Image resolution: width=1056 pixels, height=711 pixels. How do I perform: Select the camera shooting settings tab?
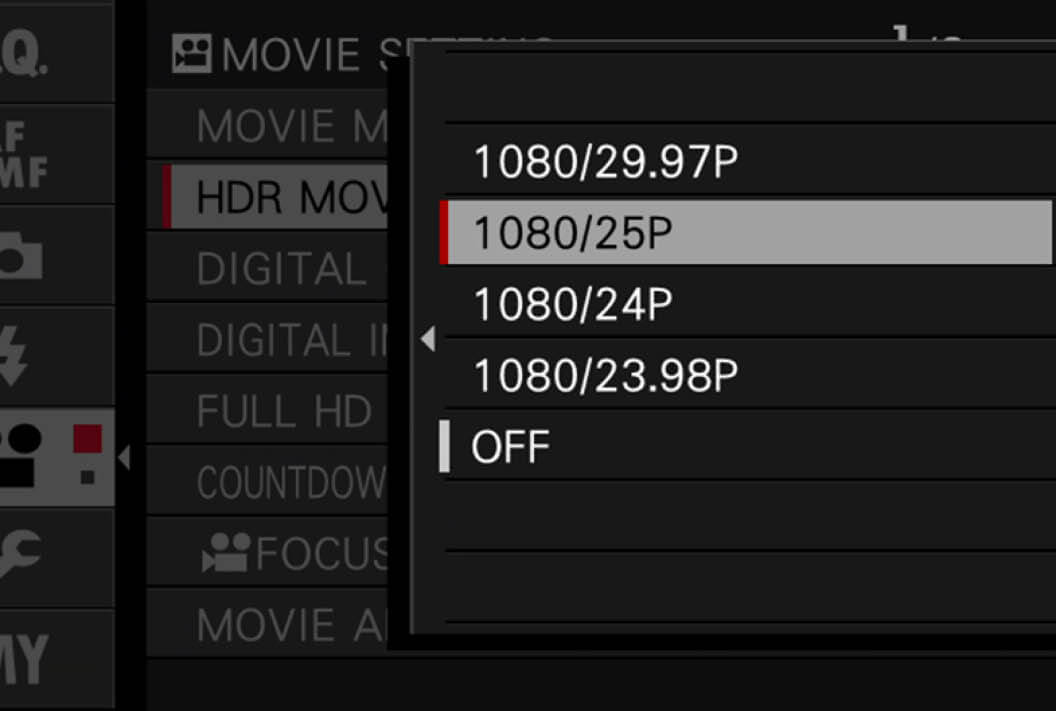click(x=57, y=255)
